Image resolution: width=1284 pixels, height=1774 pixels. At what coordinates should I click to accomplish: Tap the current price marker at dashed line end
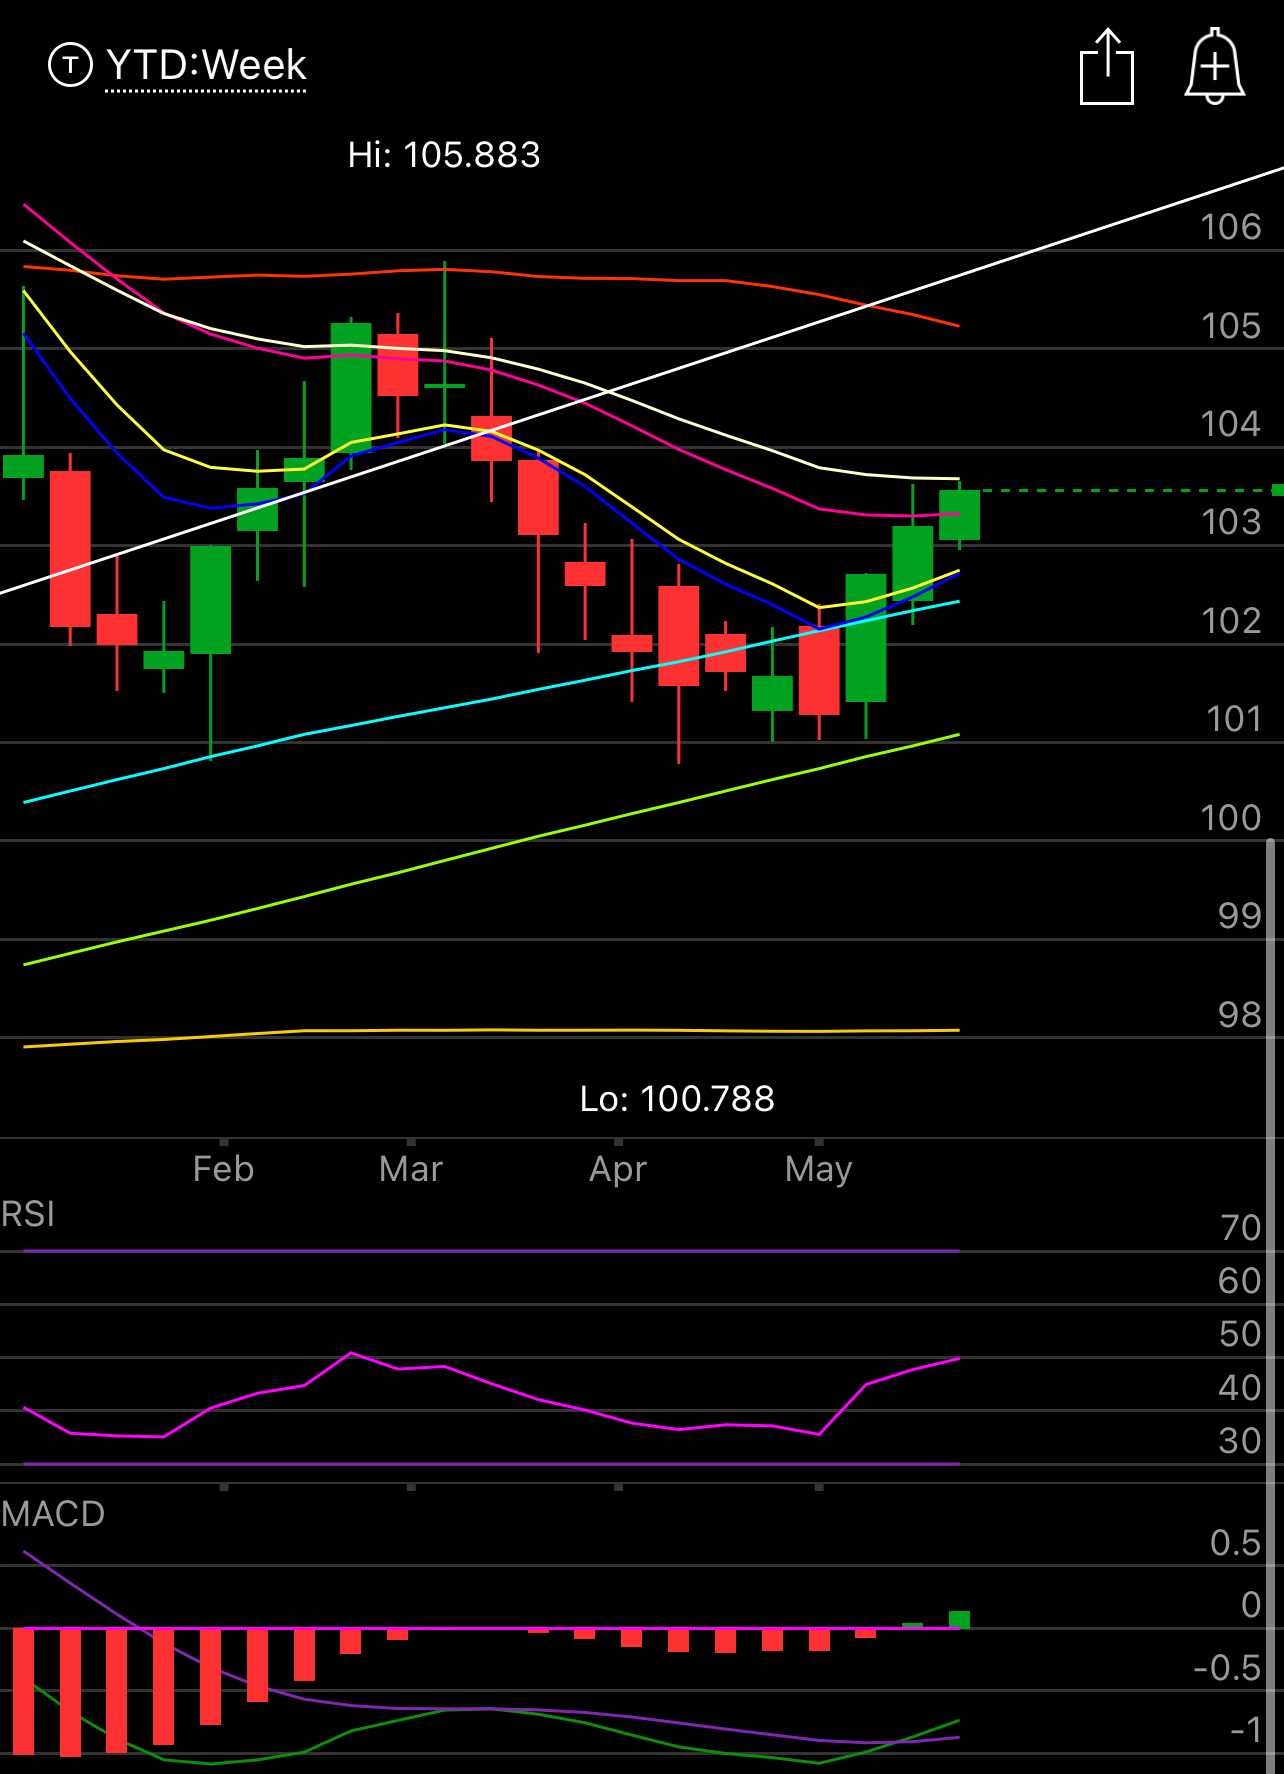pyautogui.click(x=1277, y=489)
